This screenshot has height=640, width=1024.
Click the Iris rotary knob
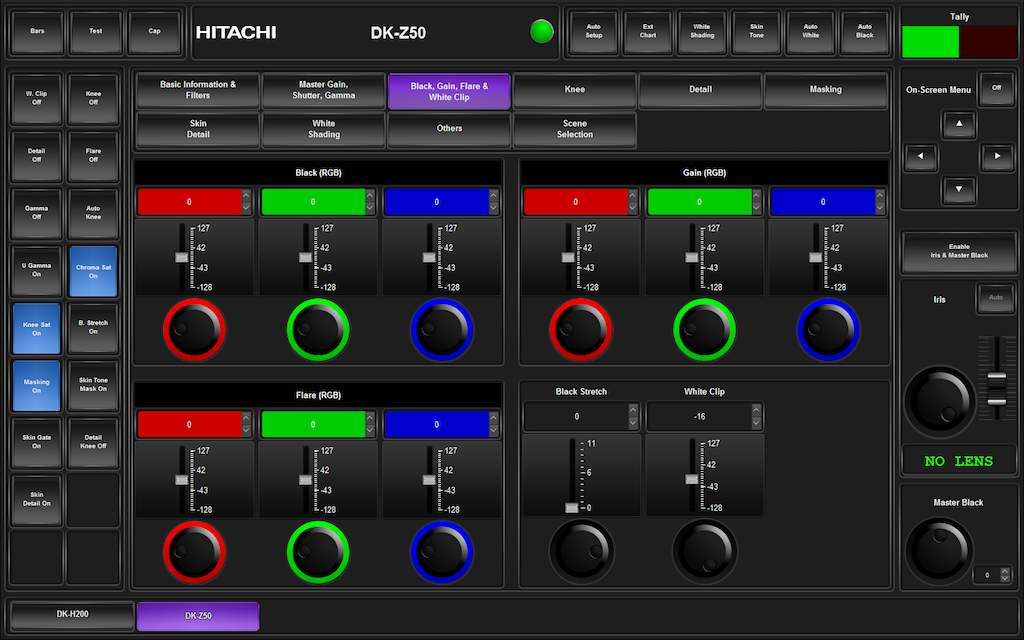coord(939,402)
